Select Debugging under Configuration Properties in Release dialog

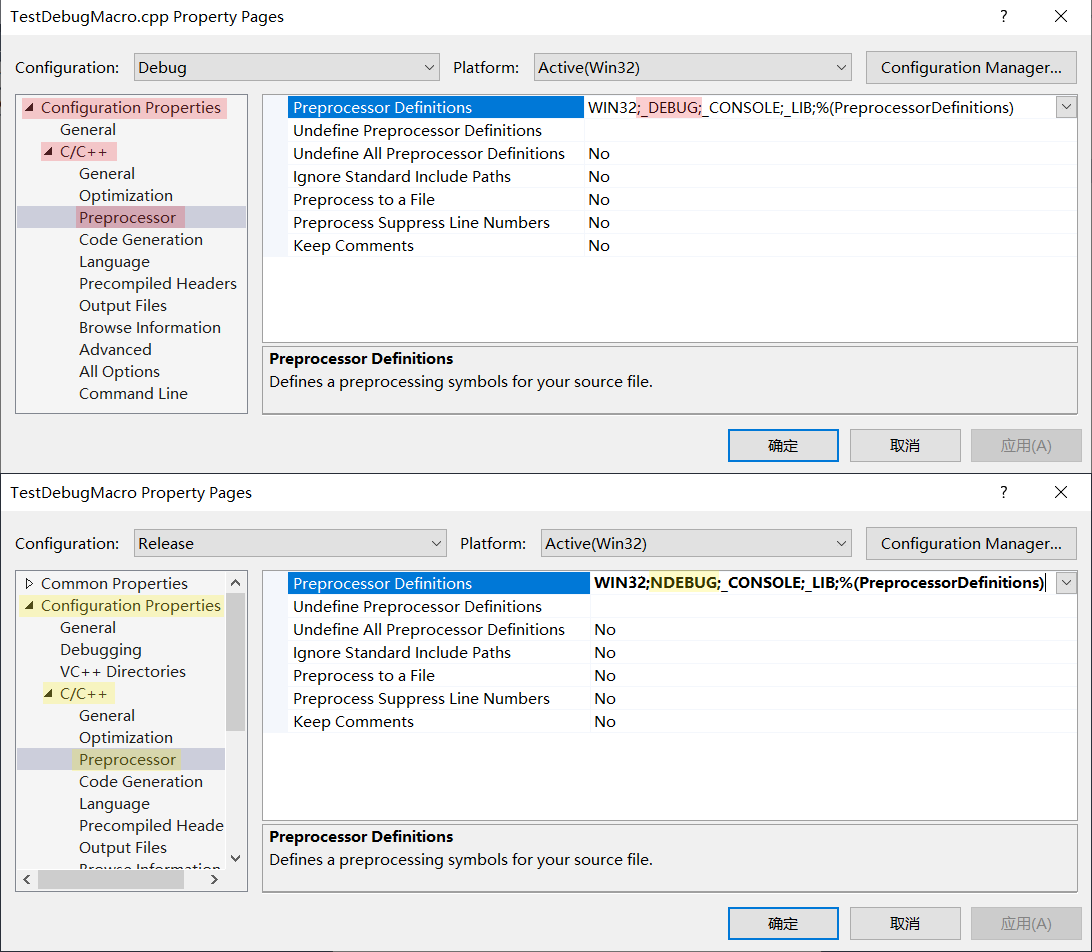pyautogui.click(x=100, y=649)
